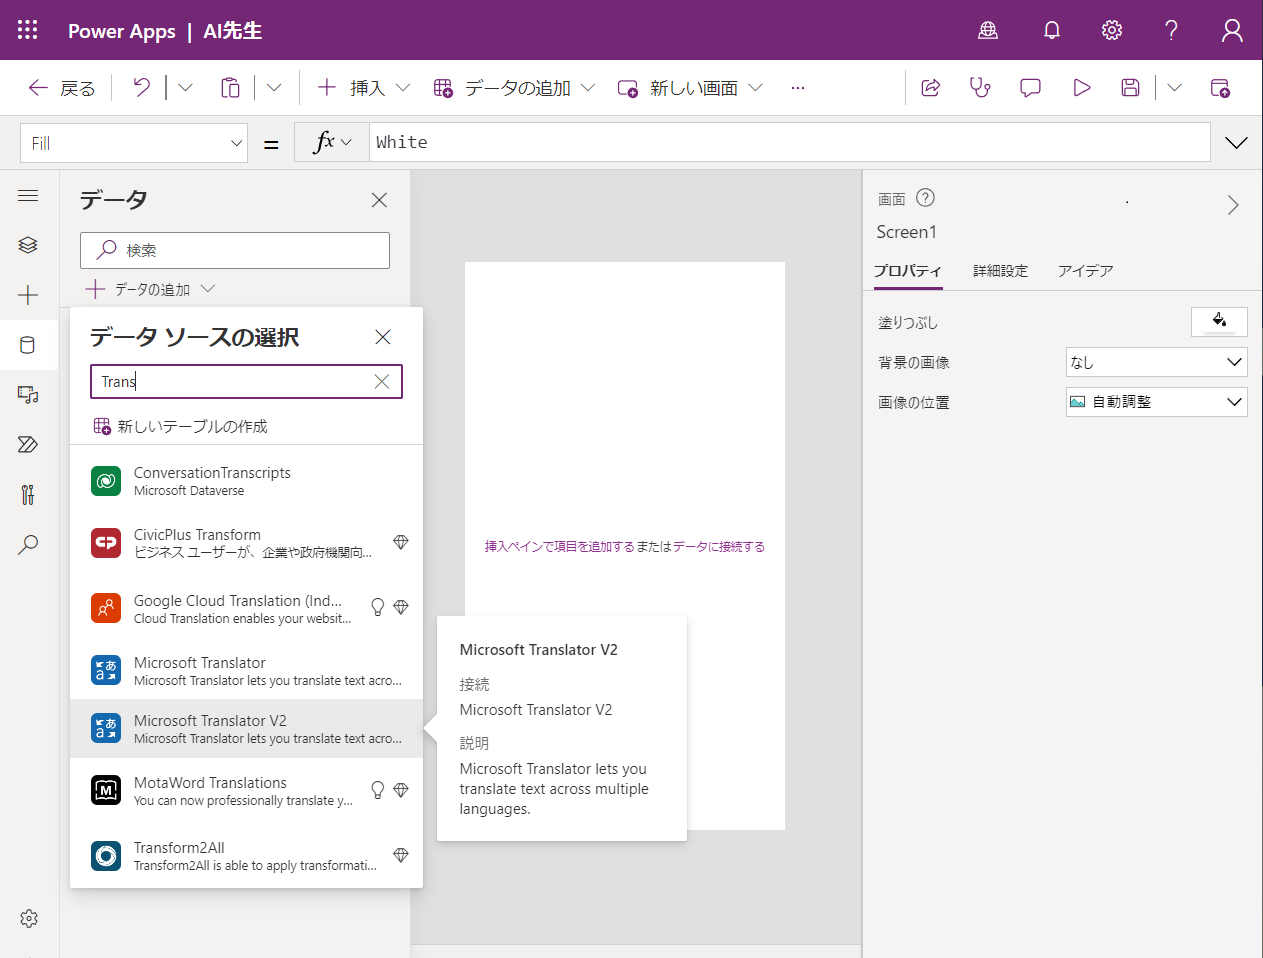Open the Tree view panel in the sidebar
The image size is (1263, 958).
28,244
